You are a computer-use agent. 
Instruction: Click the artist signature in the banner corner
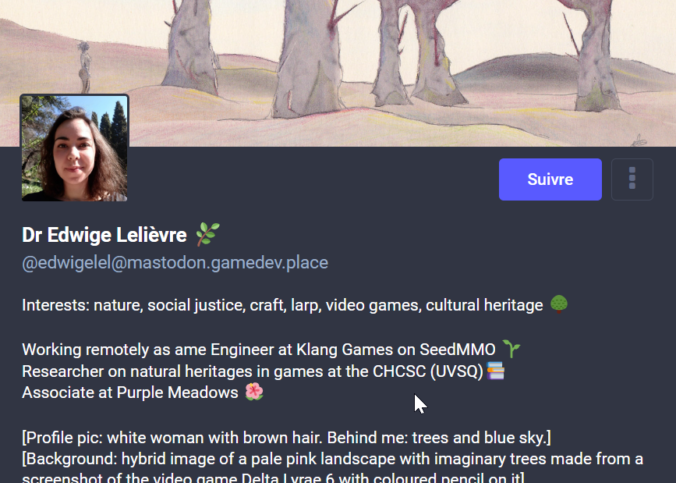(x=640, y=141)
